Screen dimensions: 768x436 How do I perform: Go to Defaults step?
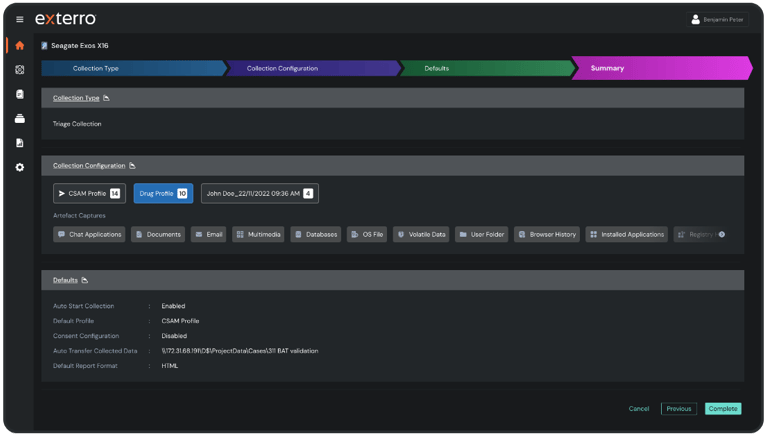tap(487, 69)
